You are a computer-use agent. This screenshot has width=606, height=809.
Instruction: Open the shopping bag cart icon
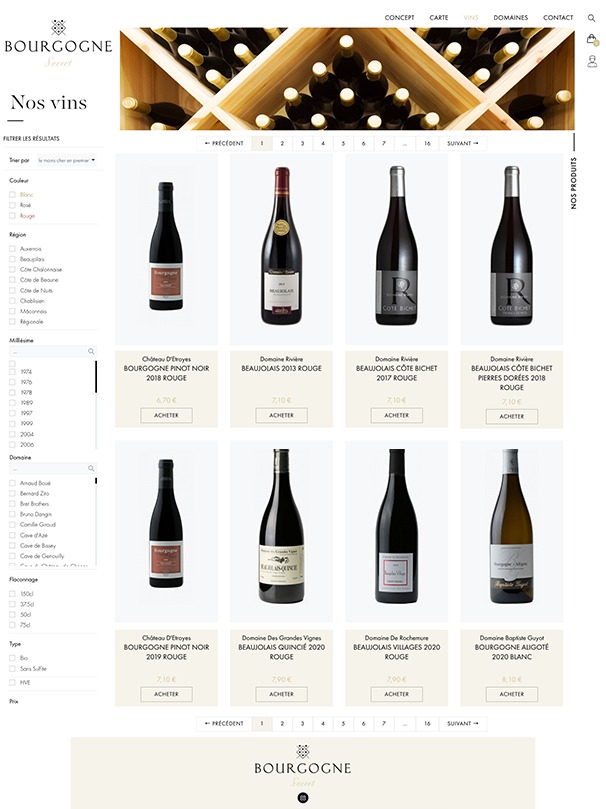[592, 39]
